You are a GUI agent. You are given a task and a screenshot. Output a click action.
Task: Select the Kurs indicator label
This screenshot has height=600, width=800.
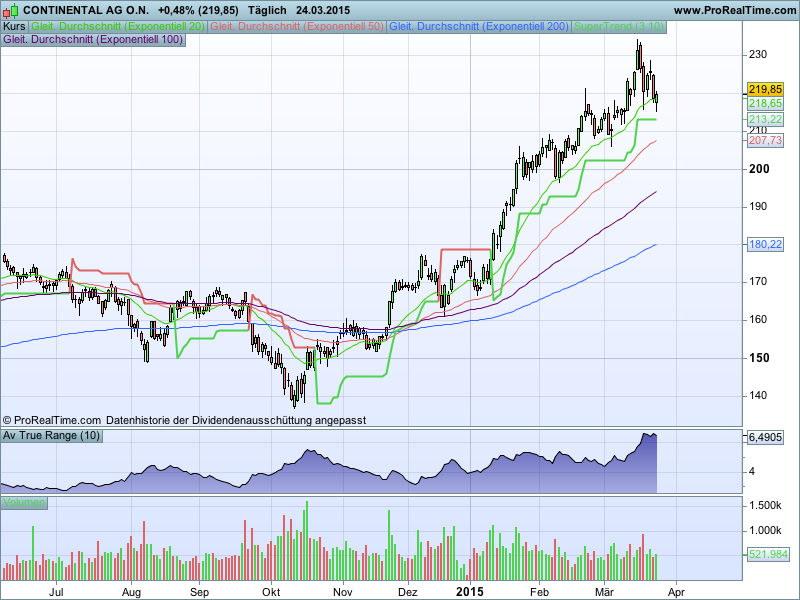click(x=14, y=27)
